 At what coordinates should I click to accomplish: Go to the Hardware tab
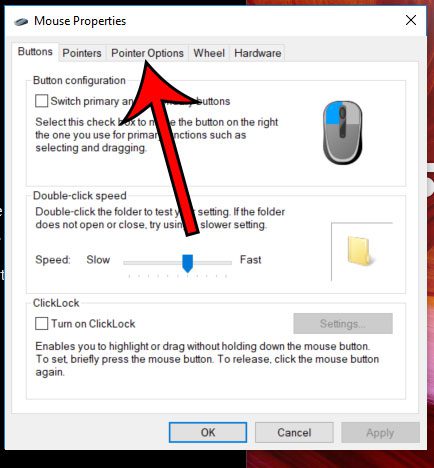[257, 53]
